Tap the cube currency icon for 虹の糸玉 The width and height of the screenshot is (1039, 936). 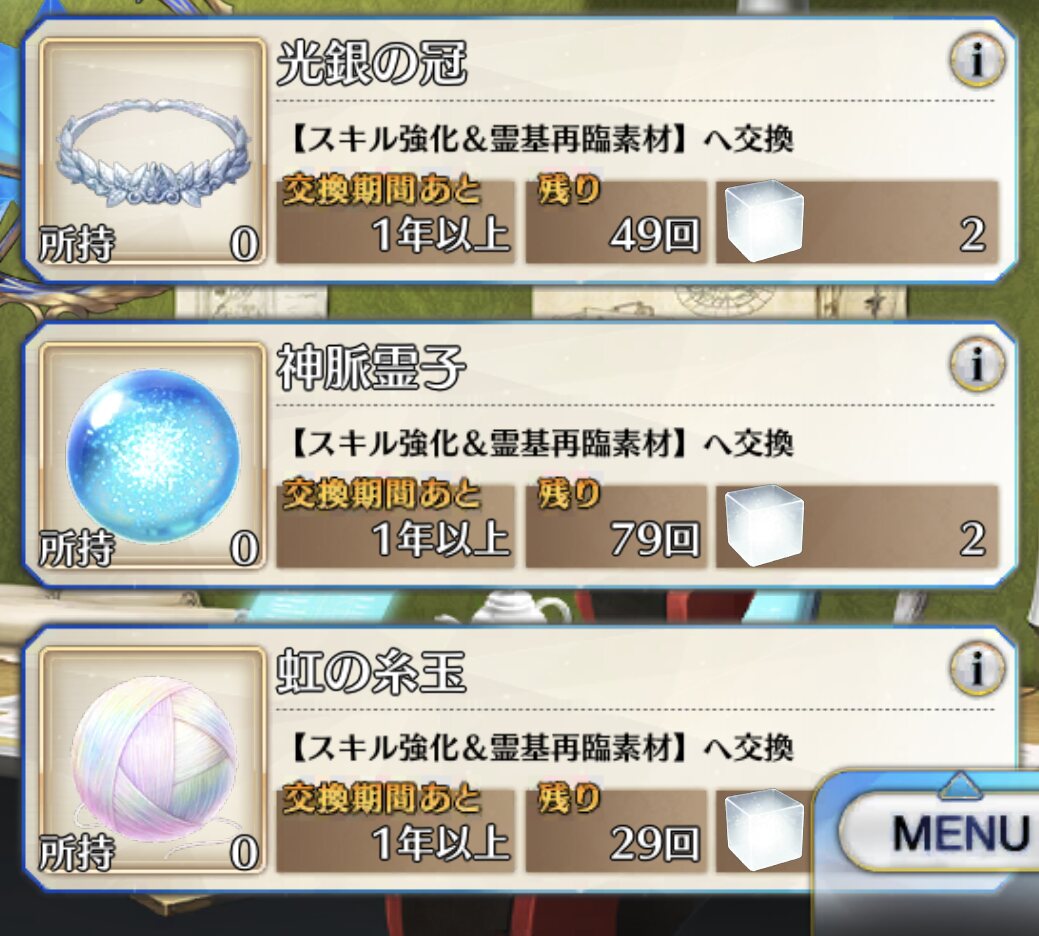pyautogui.click(x=764, y=829)
